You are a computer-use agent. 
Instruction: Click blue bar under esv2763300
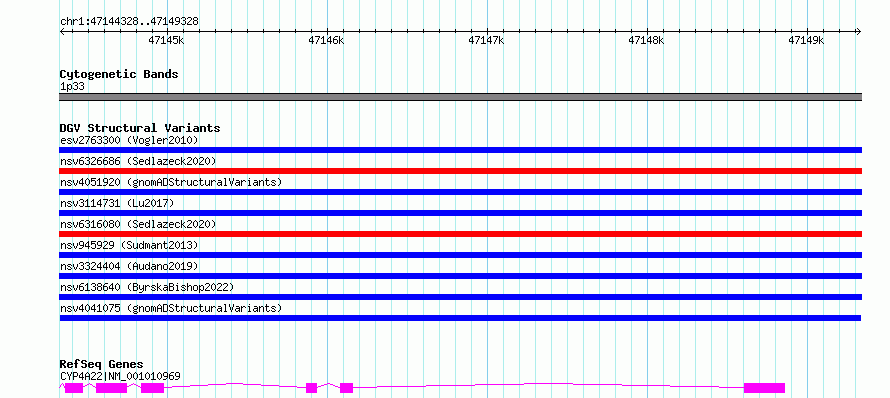coord(460,150)
